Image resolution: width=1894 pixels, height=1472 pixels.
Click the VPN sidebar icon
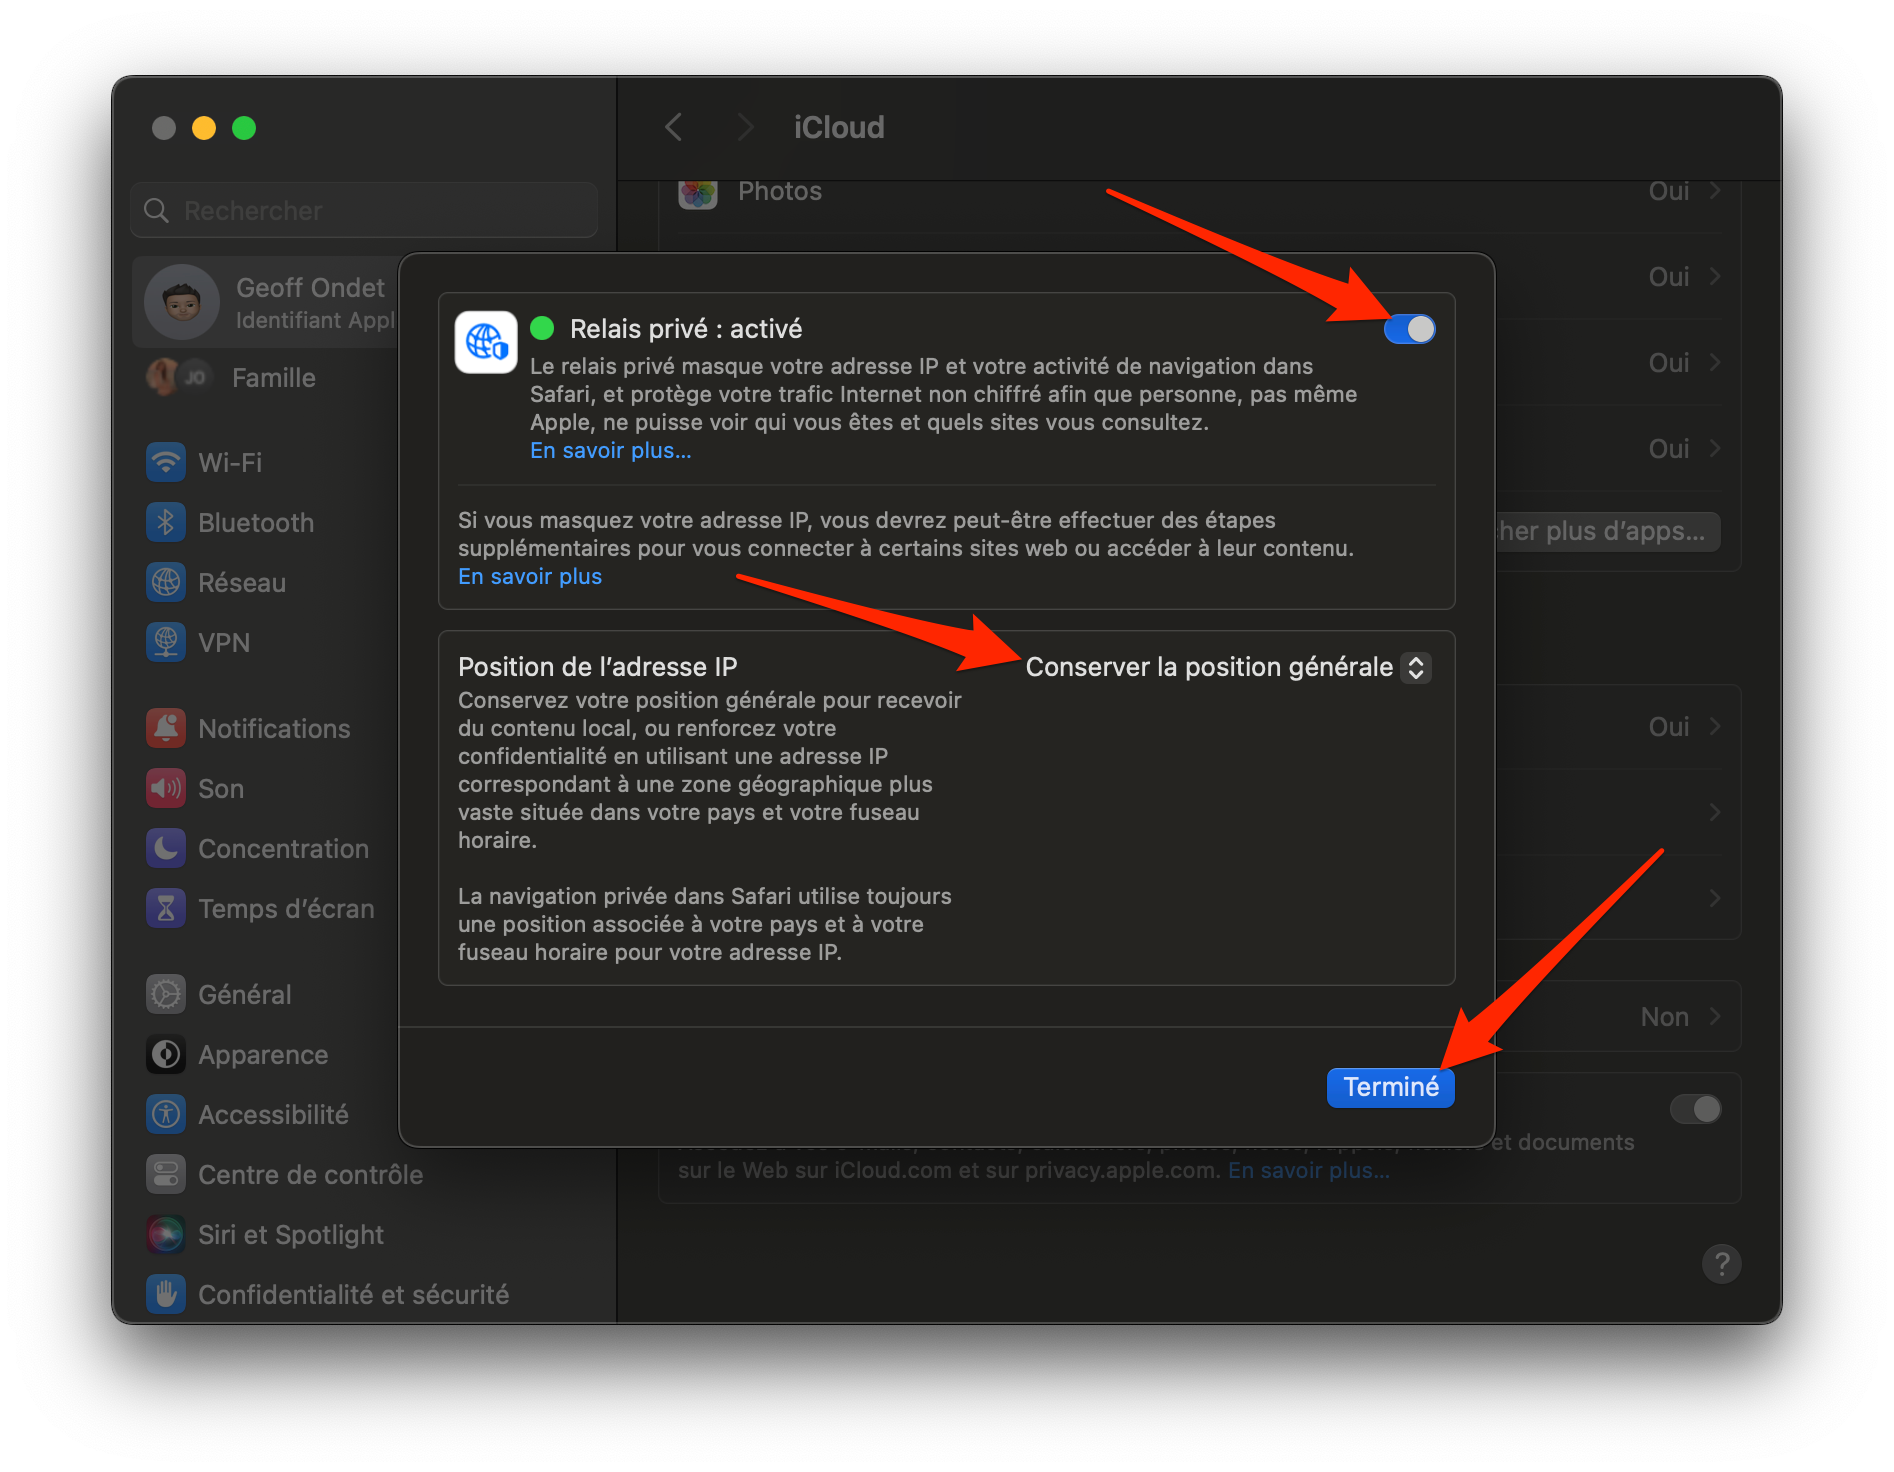click(x=166, y=642)
